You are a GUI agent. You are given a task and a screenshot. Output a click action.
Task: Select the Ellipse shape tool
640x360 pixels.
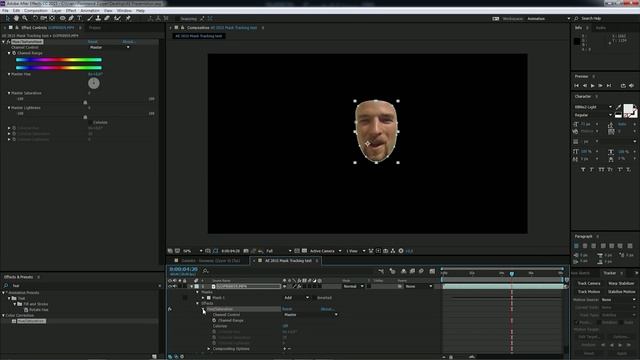coord(62,18)
